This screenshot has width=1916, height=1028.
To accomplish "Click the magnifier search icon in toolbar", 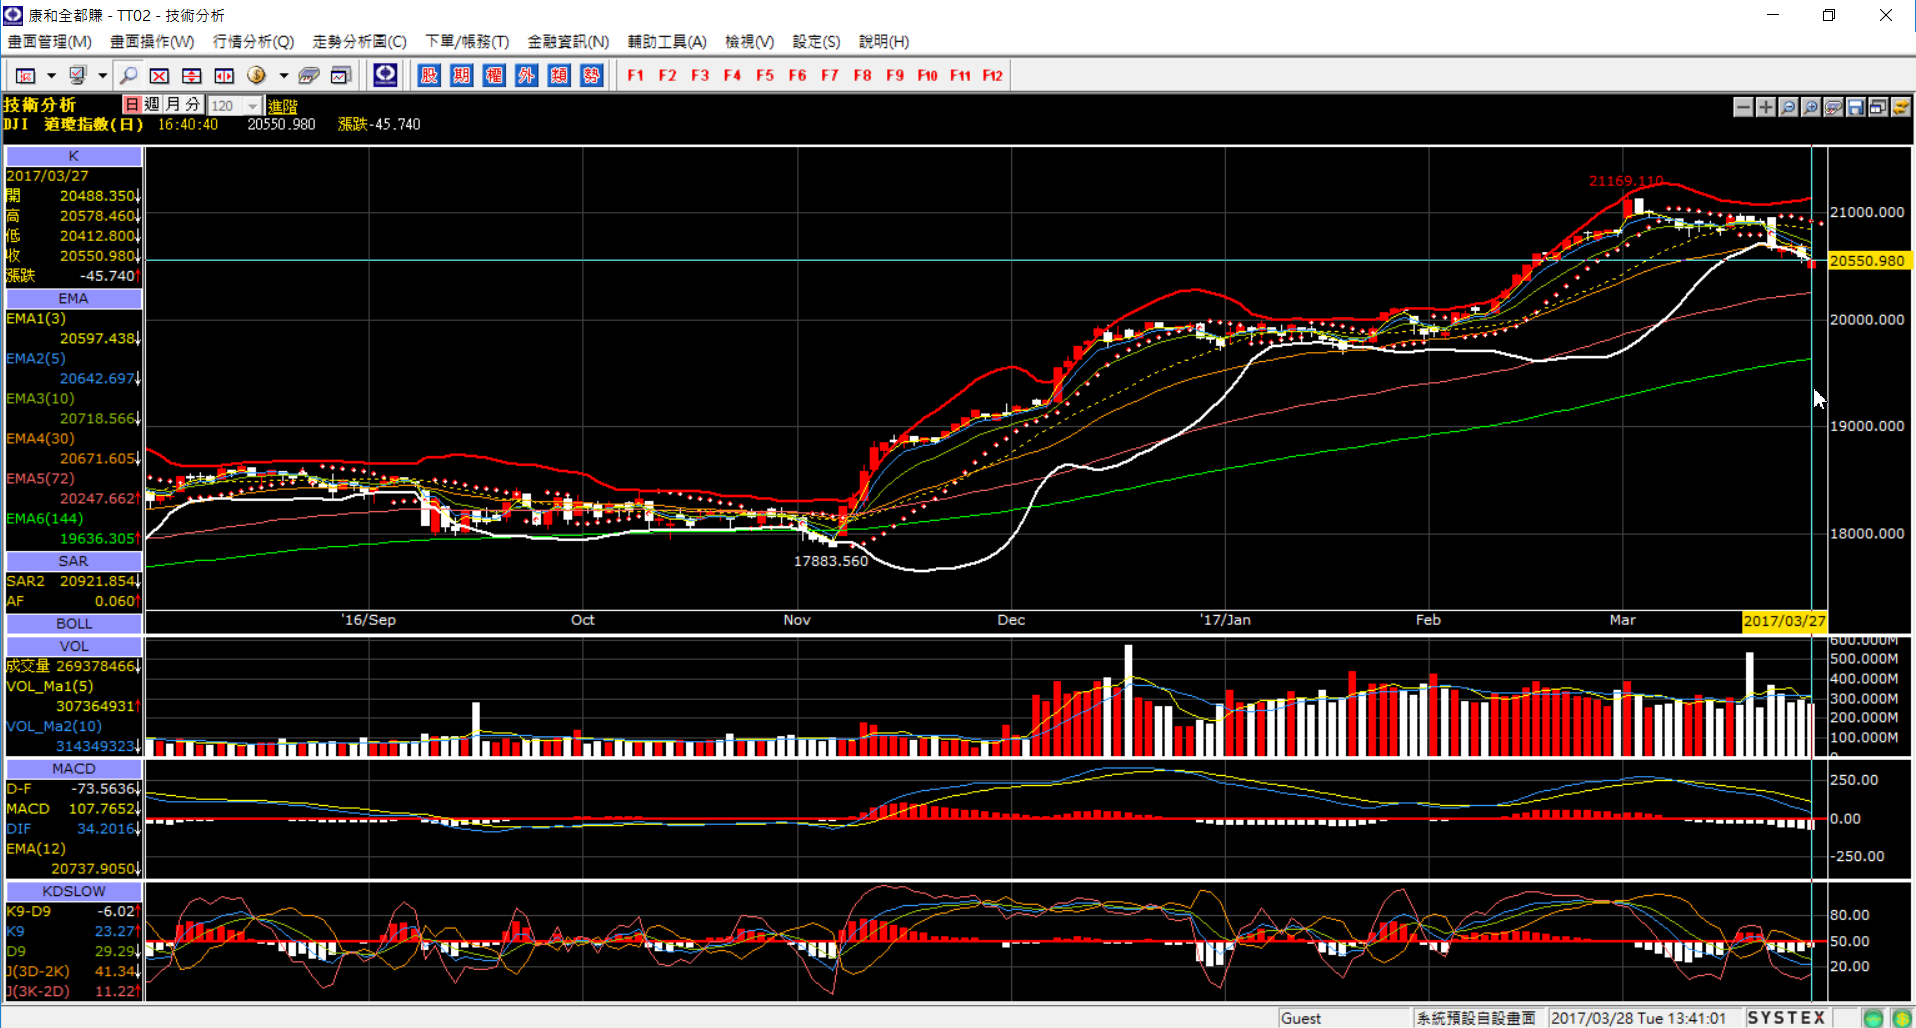I will (128, 75).
